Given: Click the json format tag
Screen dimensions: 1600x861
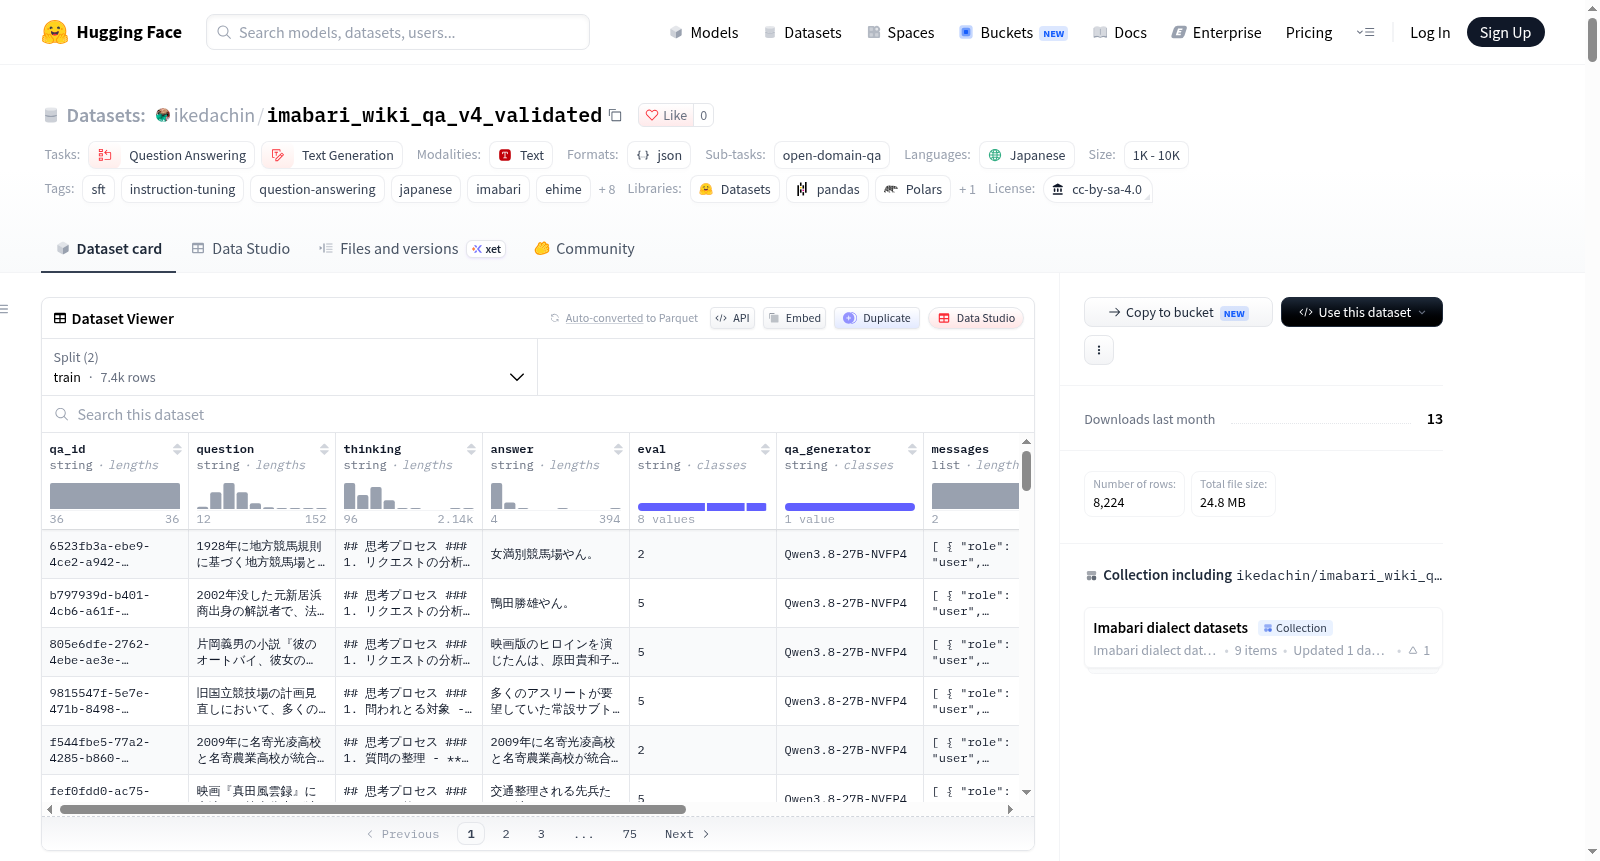Looking at the screenshot, I should (x=659, y=155).
